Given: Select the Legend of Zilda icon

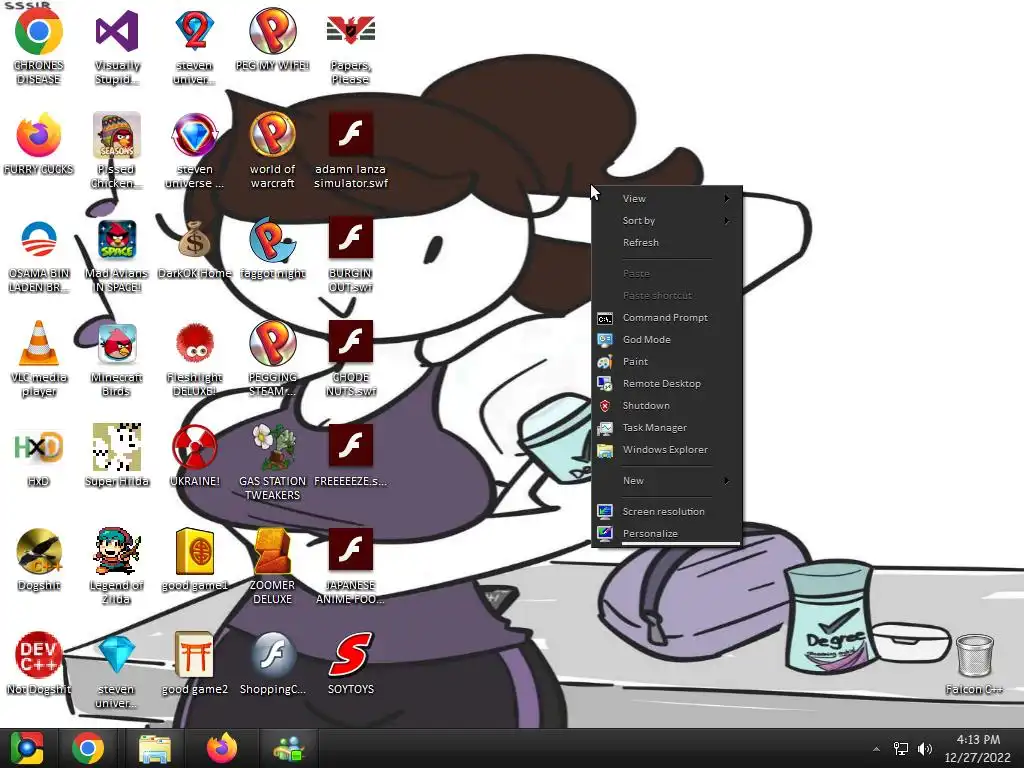Looking at the screenshot, I should pos(116,552).
